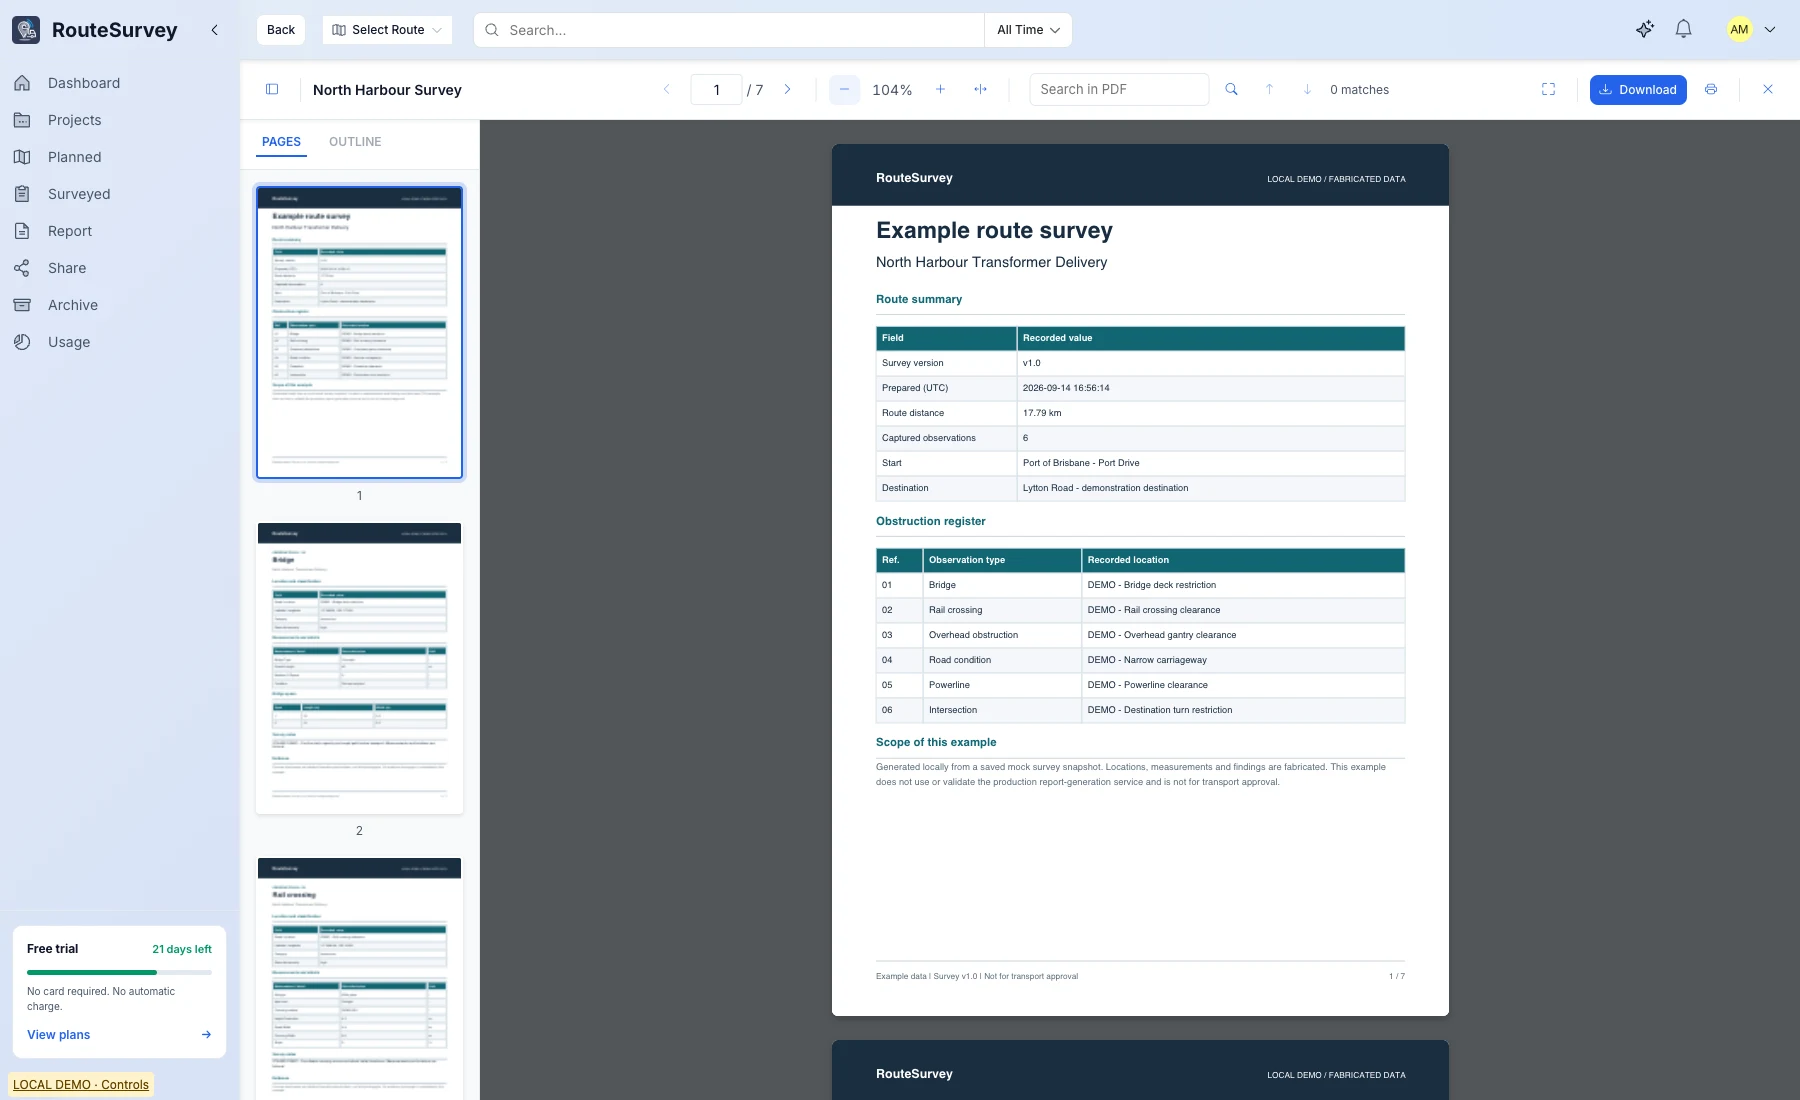Focus the Search in PDF field
Screen dimensions: 1800x1100
tap(1119, 90)
